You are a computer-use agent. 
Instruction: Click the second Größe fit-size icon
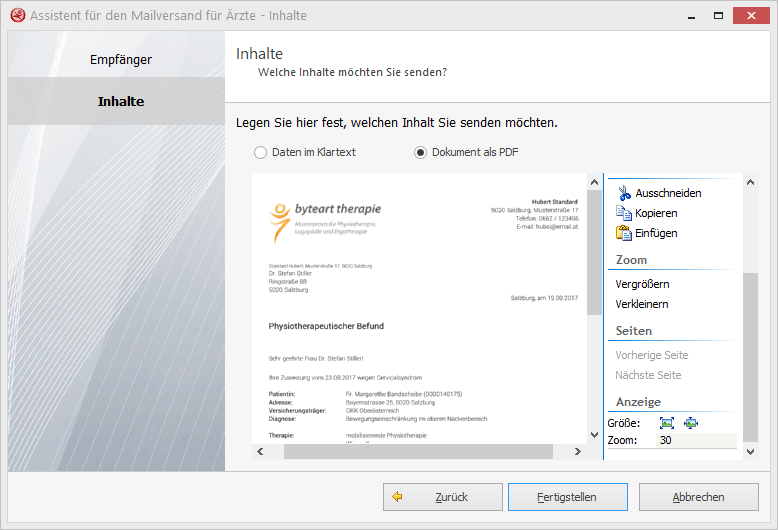pyautogui.click(x=690, y=423)
